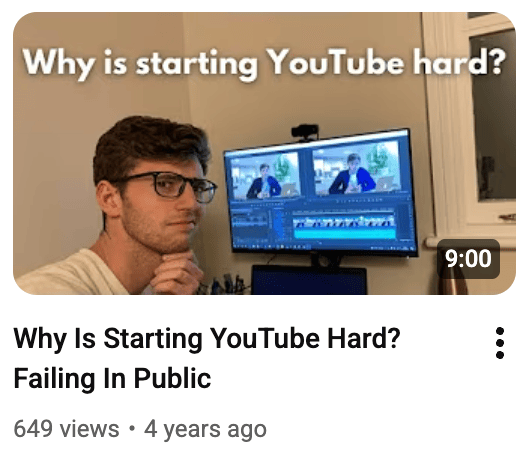Click the 'Failing In Public' title line
Image resolution: width=528 pixels, height=462 pixels.
(x=112, y=378)
